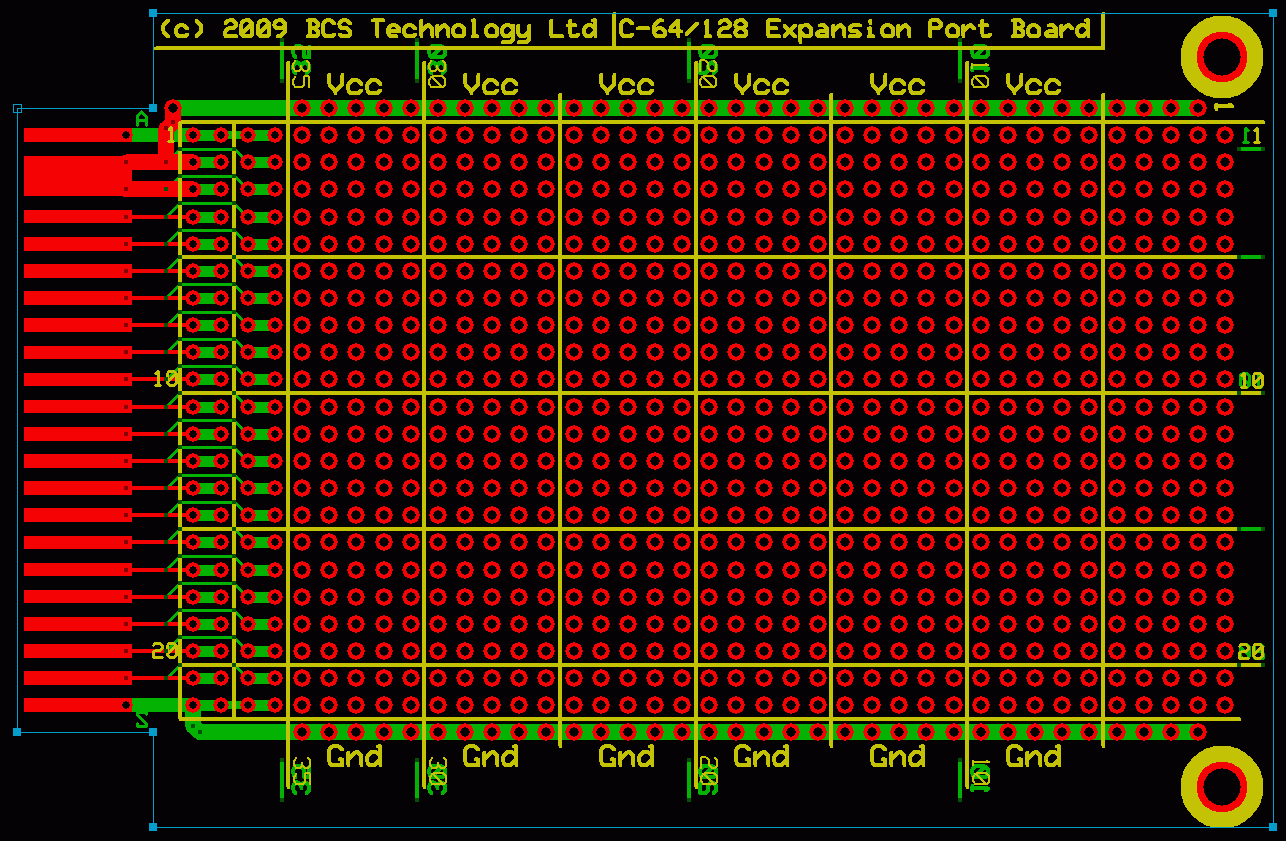Viewport: 1286px width, 841px height.
Task: Click the rightmost Gnd silkscreen label
Action: [1033, 757]
